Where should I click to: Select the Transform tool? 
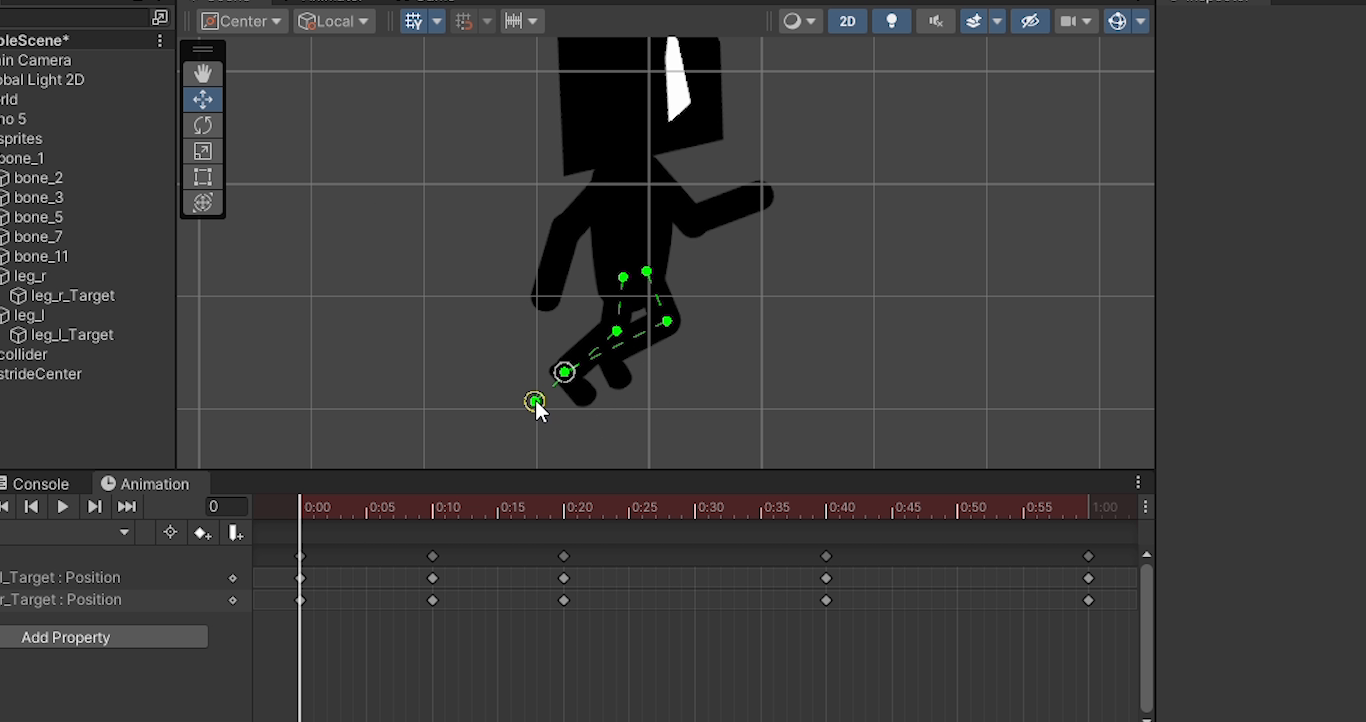click(x=203, y=203)
